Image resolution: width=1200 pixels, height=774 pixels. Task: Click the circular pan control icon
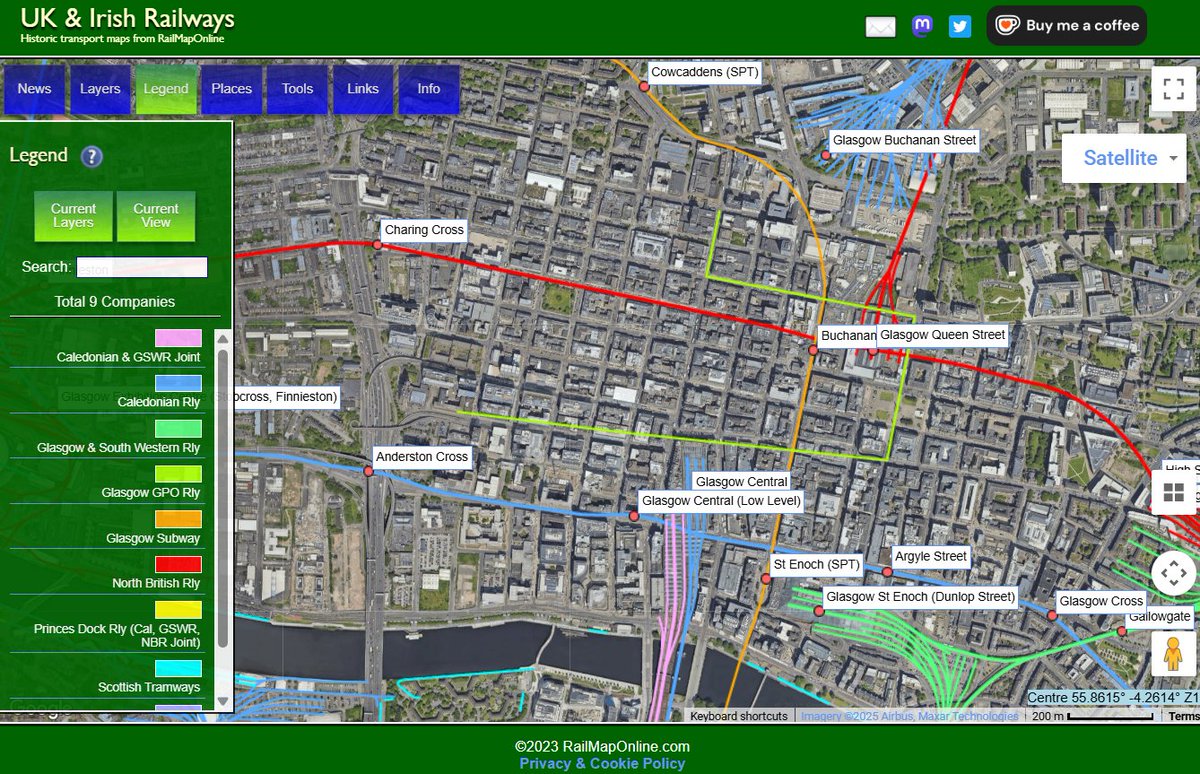click(x=1174, y=573)
